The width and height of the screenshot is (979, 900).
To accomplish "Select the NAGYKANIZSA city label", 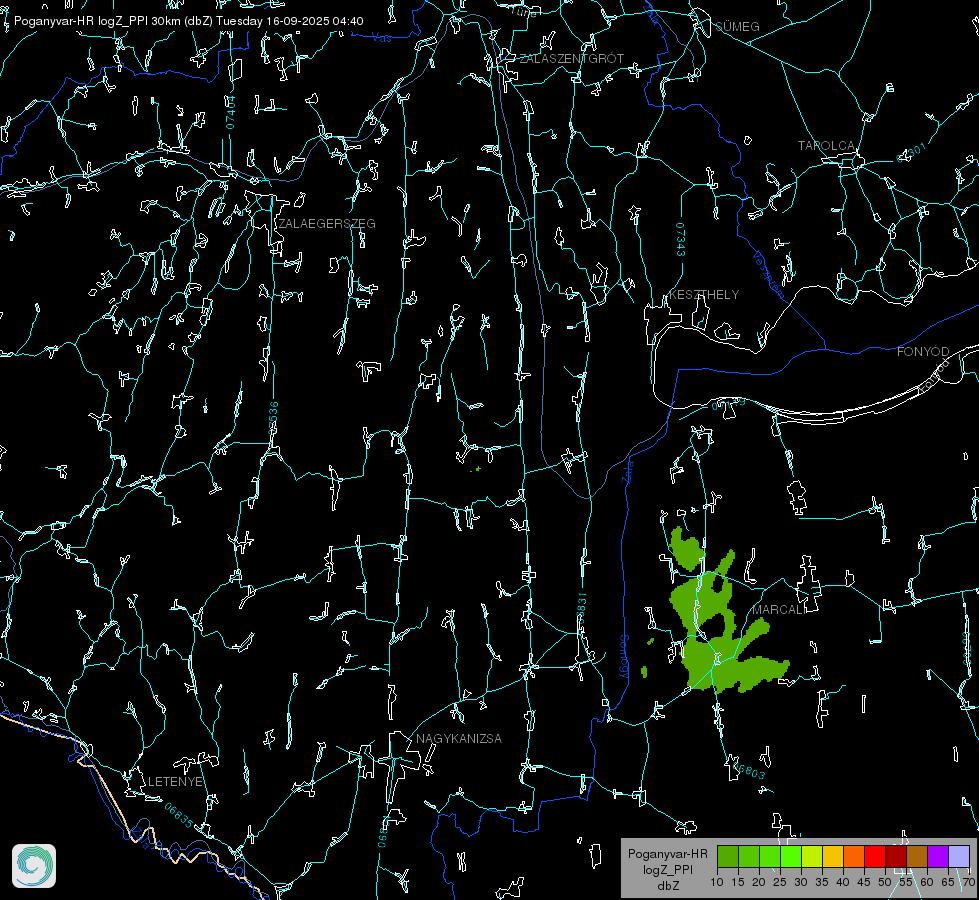I will coord(459,739).
